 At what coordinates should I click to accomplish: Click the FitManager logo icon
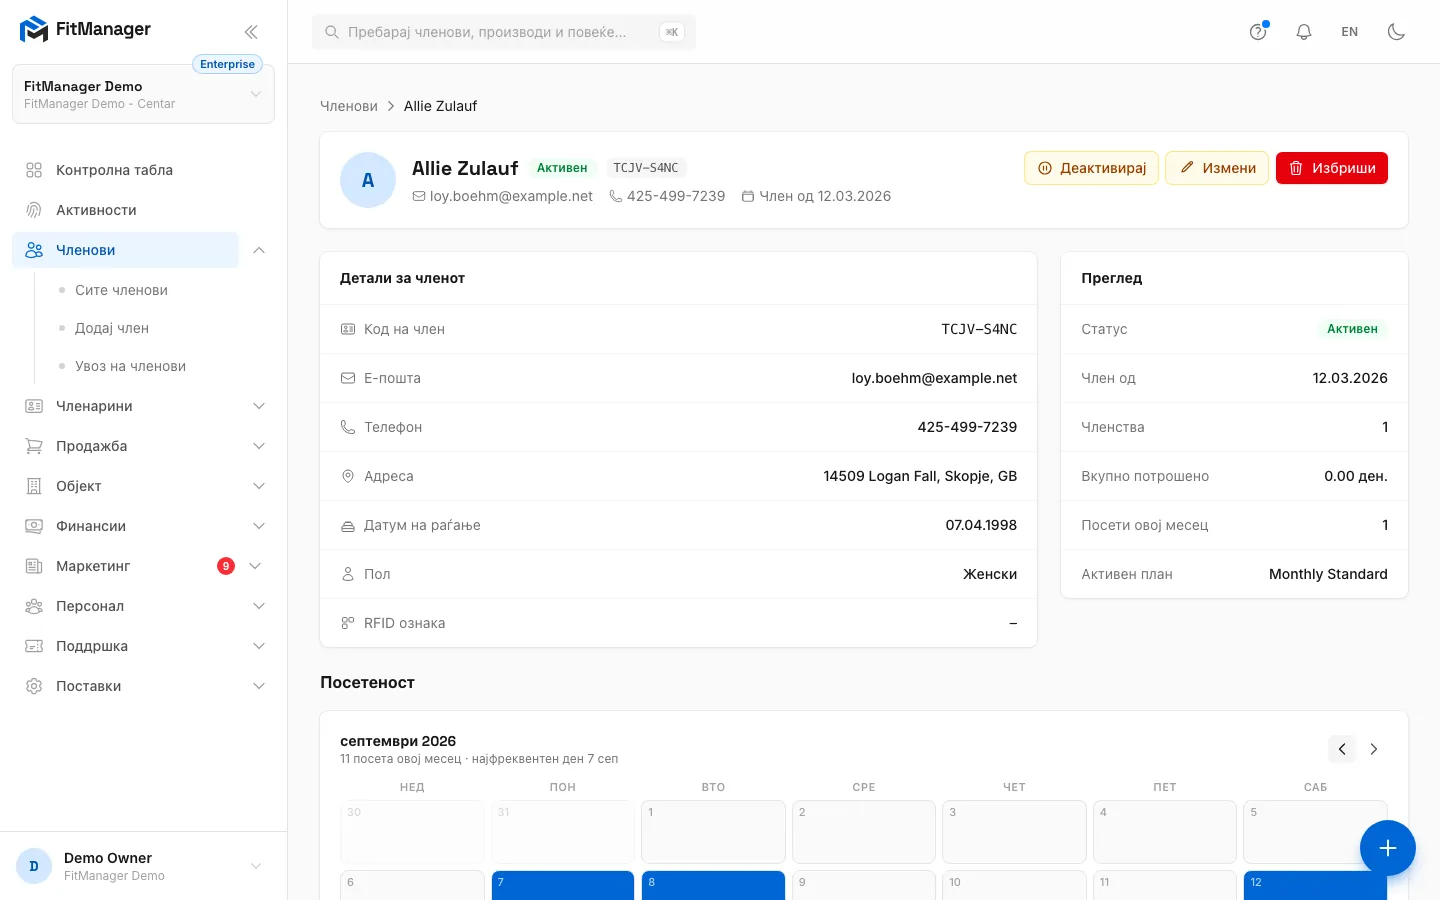[x=34, y=30]
